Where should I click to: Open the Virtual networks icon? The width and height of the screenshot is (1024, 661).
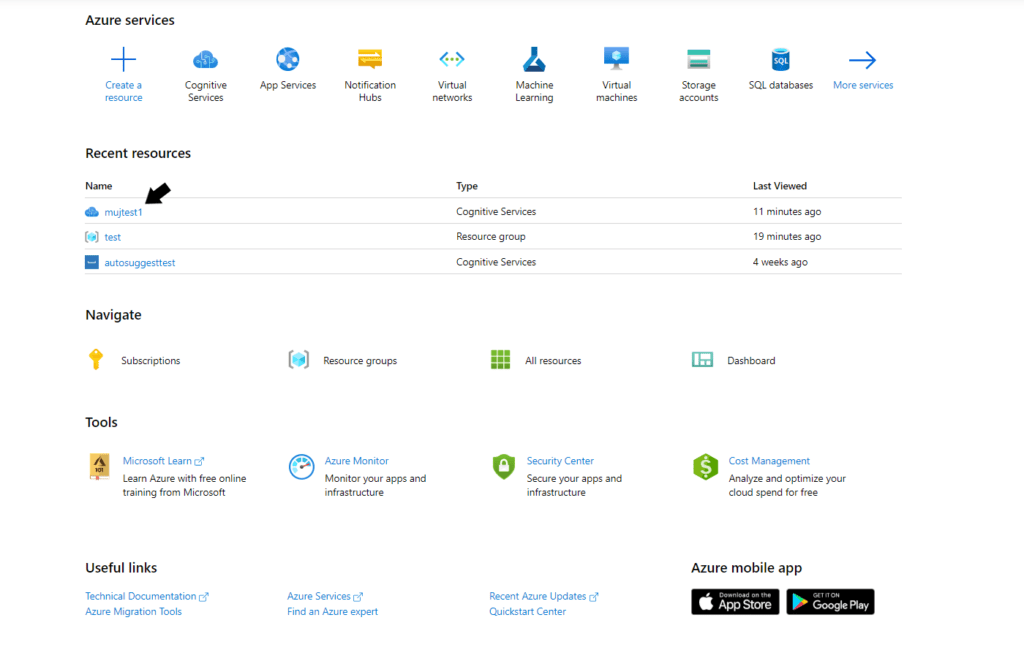coord(452,59)
